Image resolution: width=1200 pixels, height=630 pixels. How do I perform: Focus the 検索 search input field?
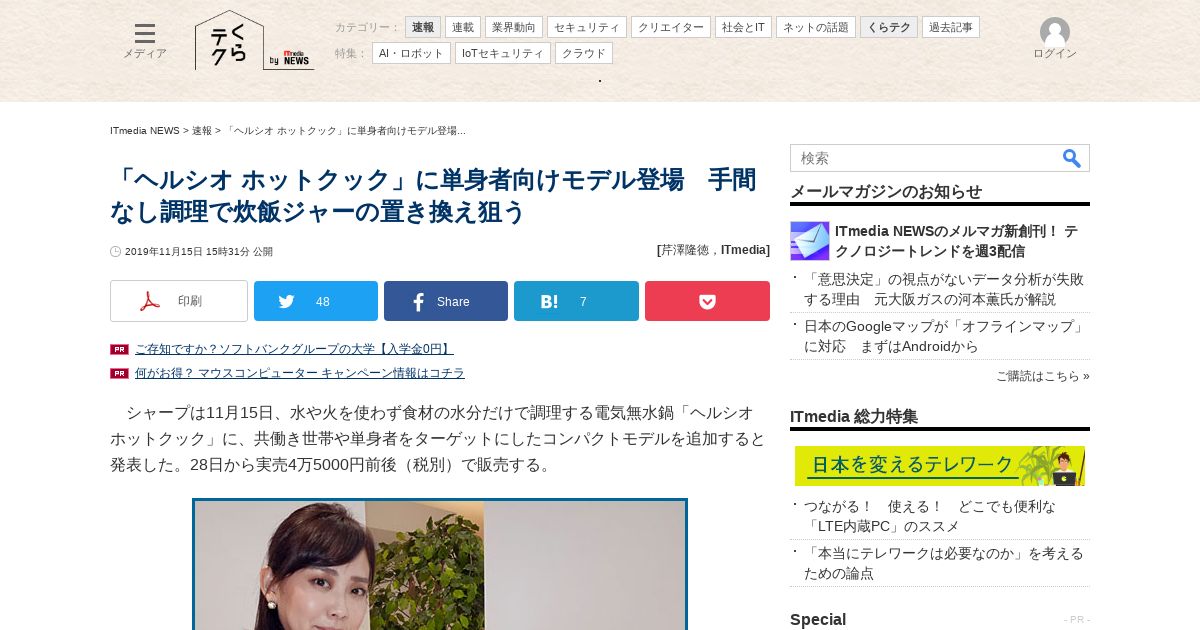[925, 158]
